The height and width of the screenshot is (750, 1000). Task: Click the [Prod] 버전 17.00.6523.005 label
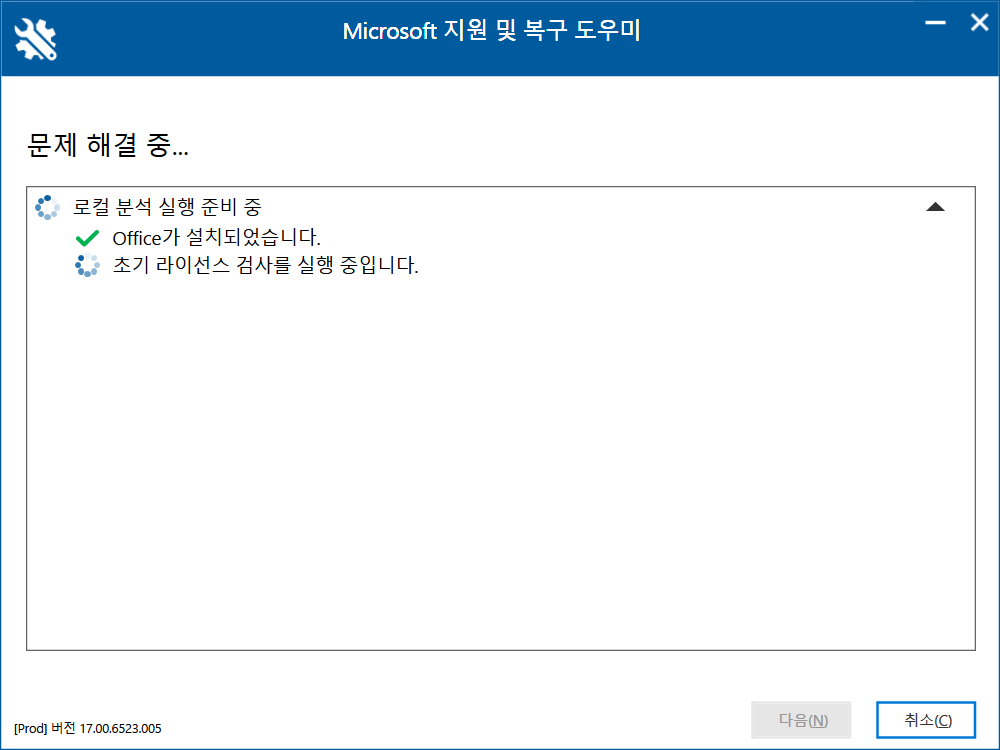tap(87, 728)
